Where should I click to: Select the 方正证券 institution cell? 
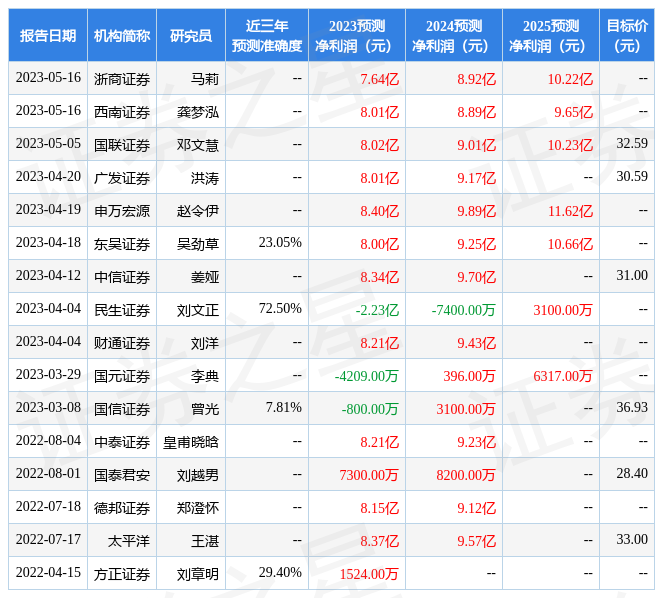tap(122, 574)
